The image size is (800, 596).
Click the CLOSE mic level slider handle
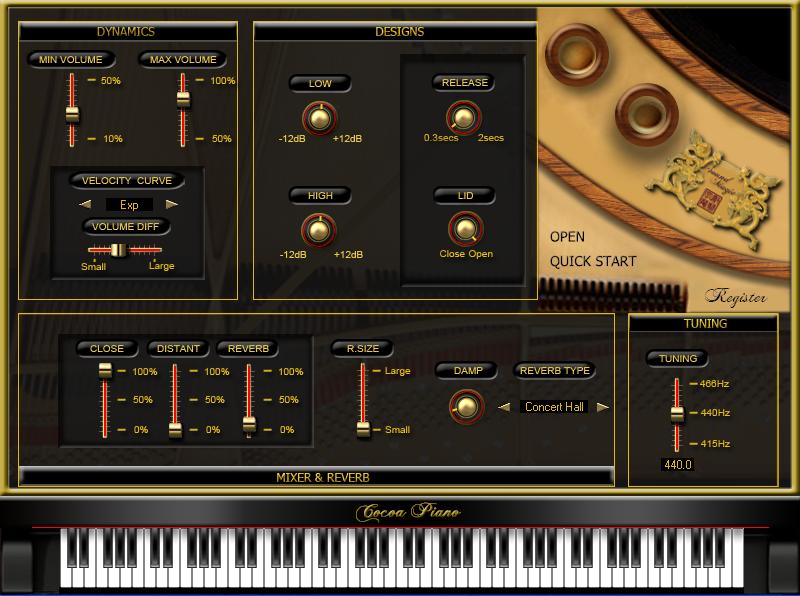pyautogui.click(x=105, y=371)
